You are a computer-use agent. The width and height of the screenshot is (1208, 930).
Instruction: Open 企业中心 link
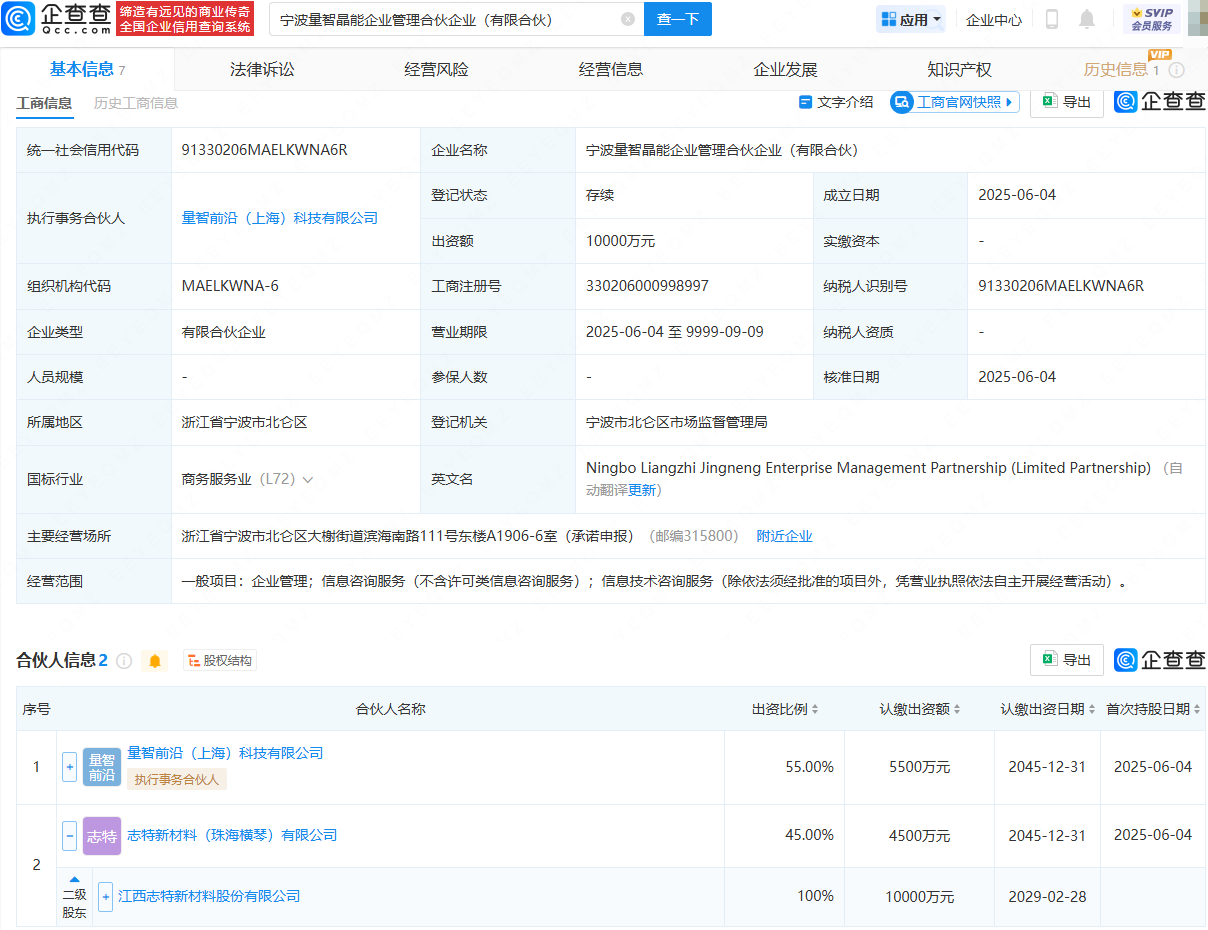tap(994, 19)
